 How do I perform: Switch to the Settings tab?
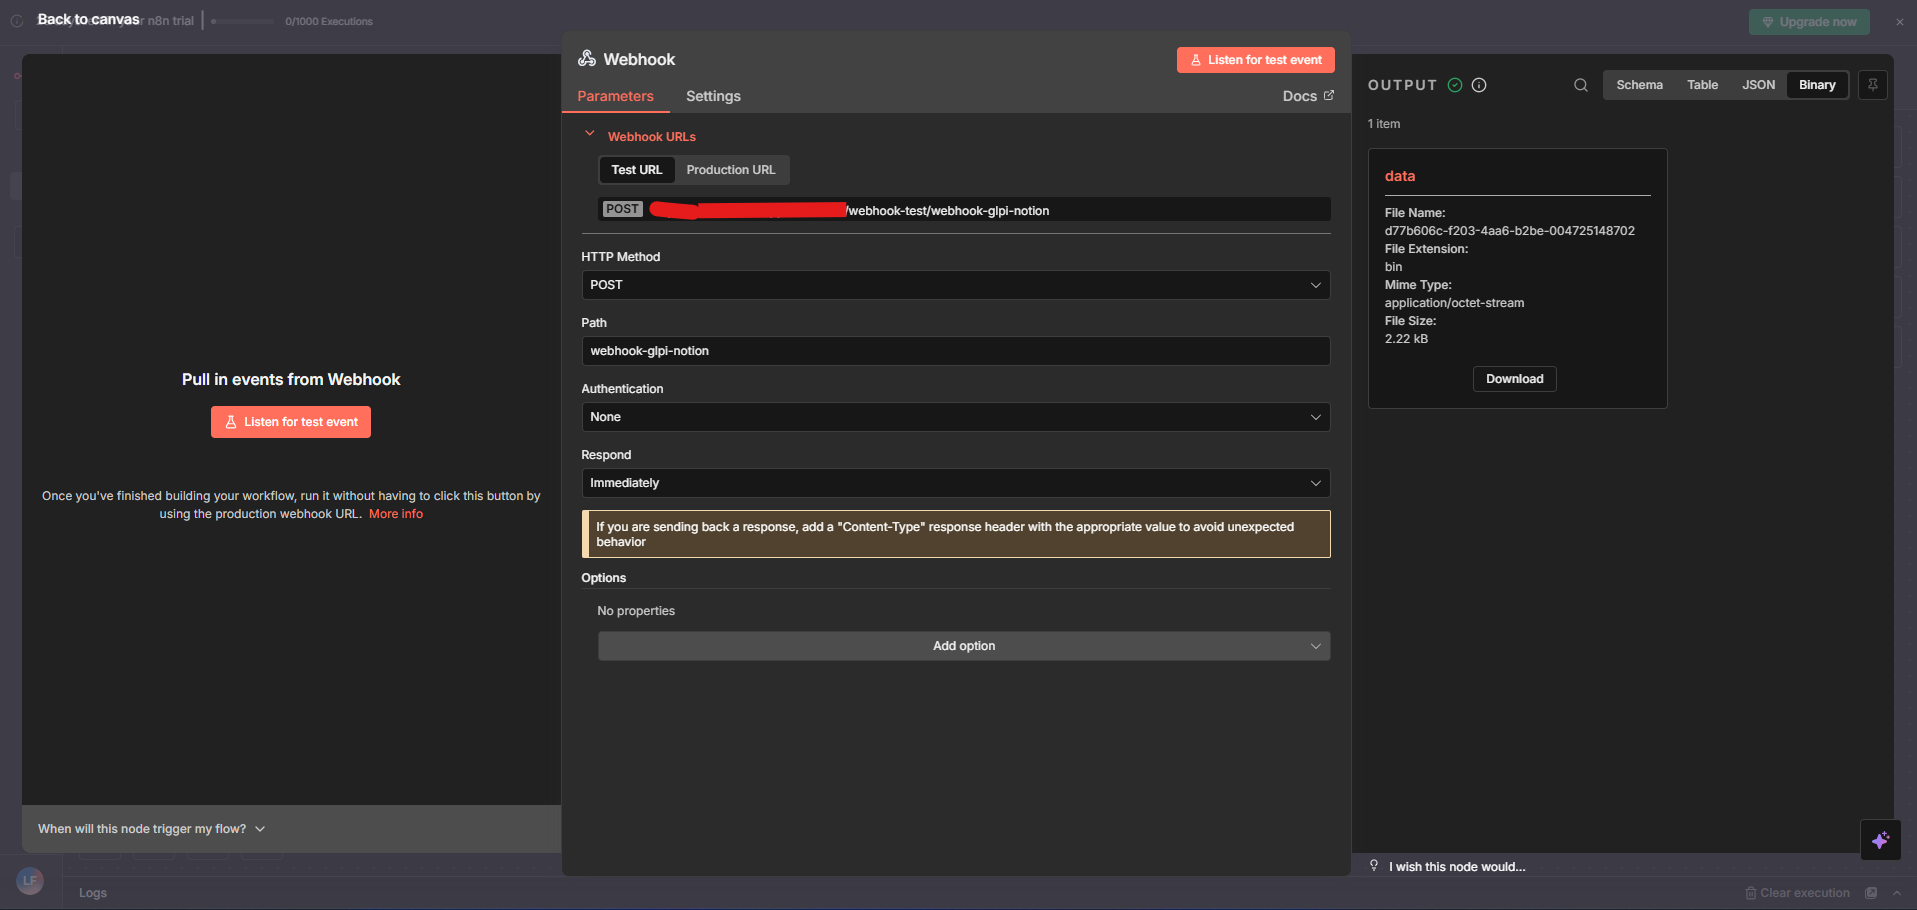tap(713, 96)
